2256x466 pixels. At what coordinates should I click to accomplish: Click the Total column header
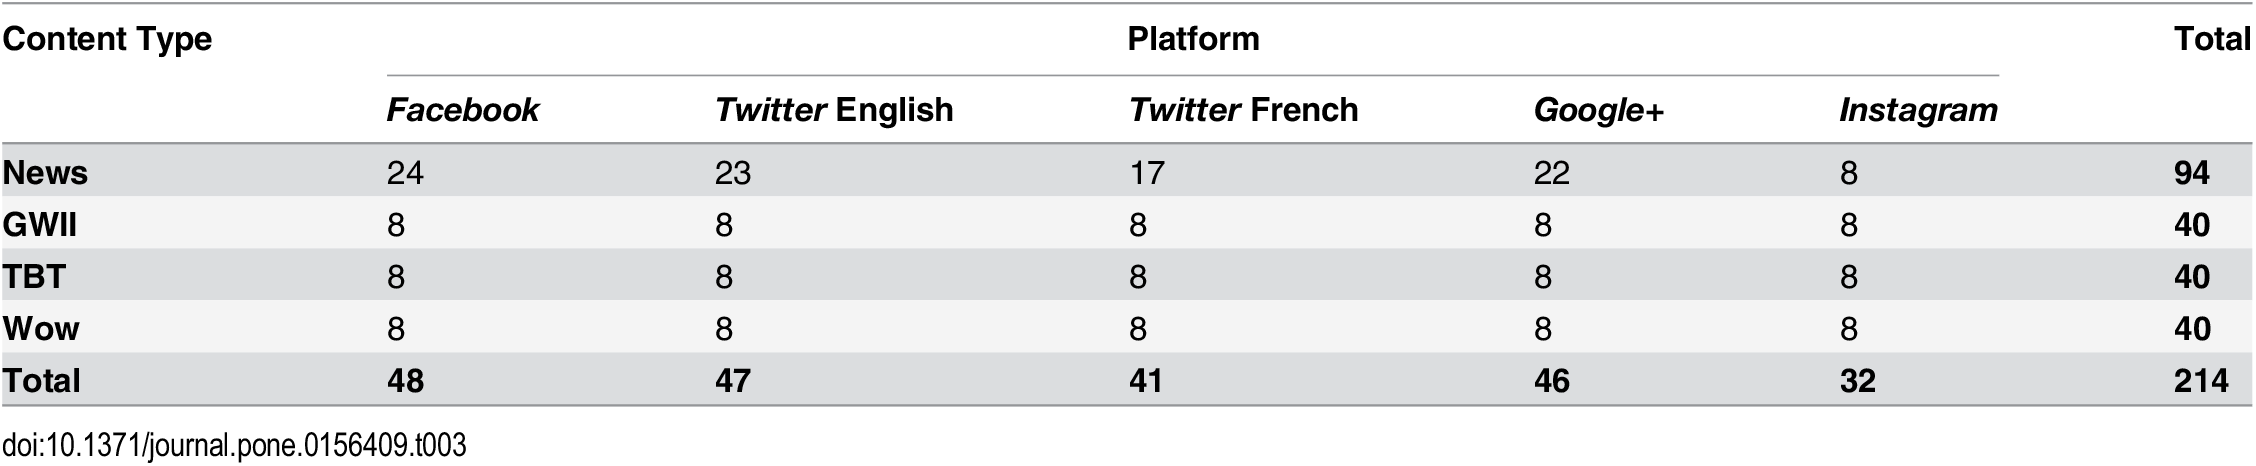click(2212, 39)
